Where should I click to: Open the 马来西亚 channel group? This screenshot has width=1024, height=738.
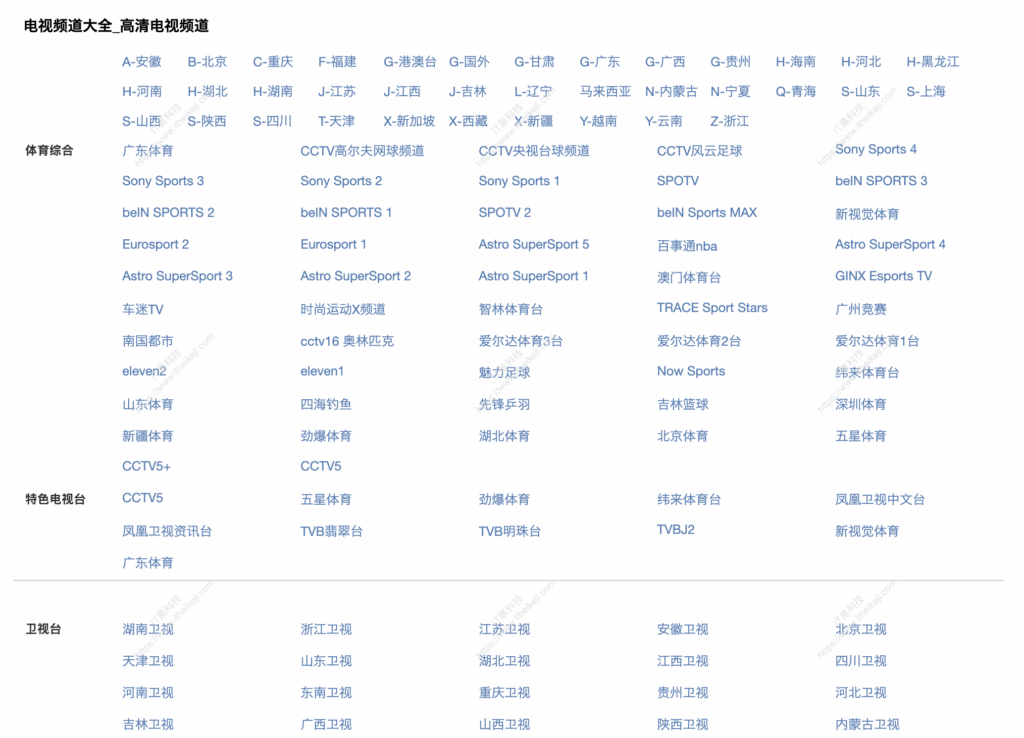click(x=605, y=91)
